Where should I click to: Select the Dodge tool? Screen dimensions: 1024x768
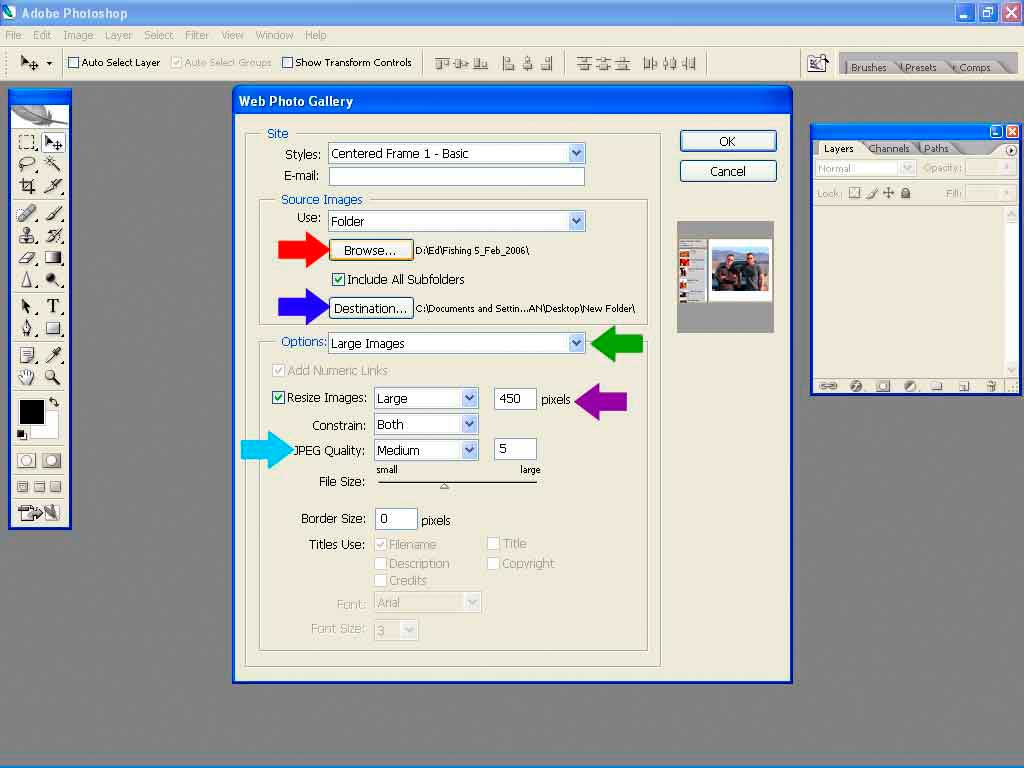pos(53,280)
